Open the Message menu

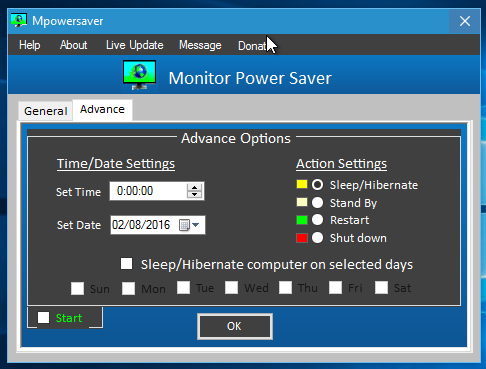(200, 45)
